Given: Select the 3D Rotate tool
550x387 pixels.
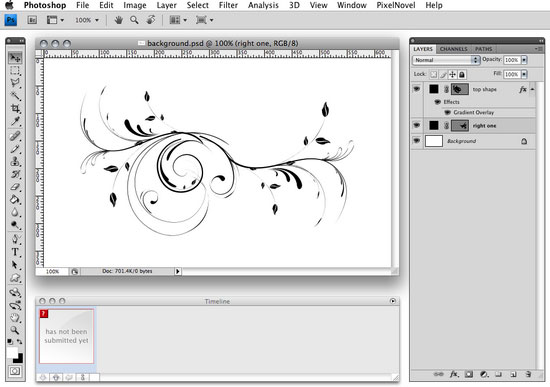Looking at the screenshot, I should (x=15, y=292).
